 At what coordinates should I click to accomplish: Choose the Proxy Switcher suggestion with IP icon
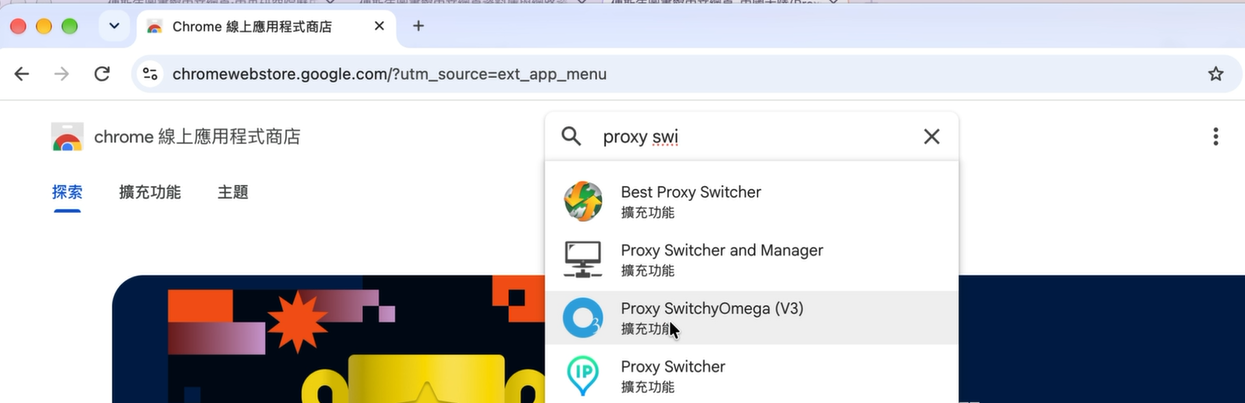tap(752, 375)
